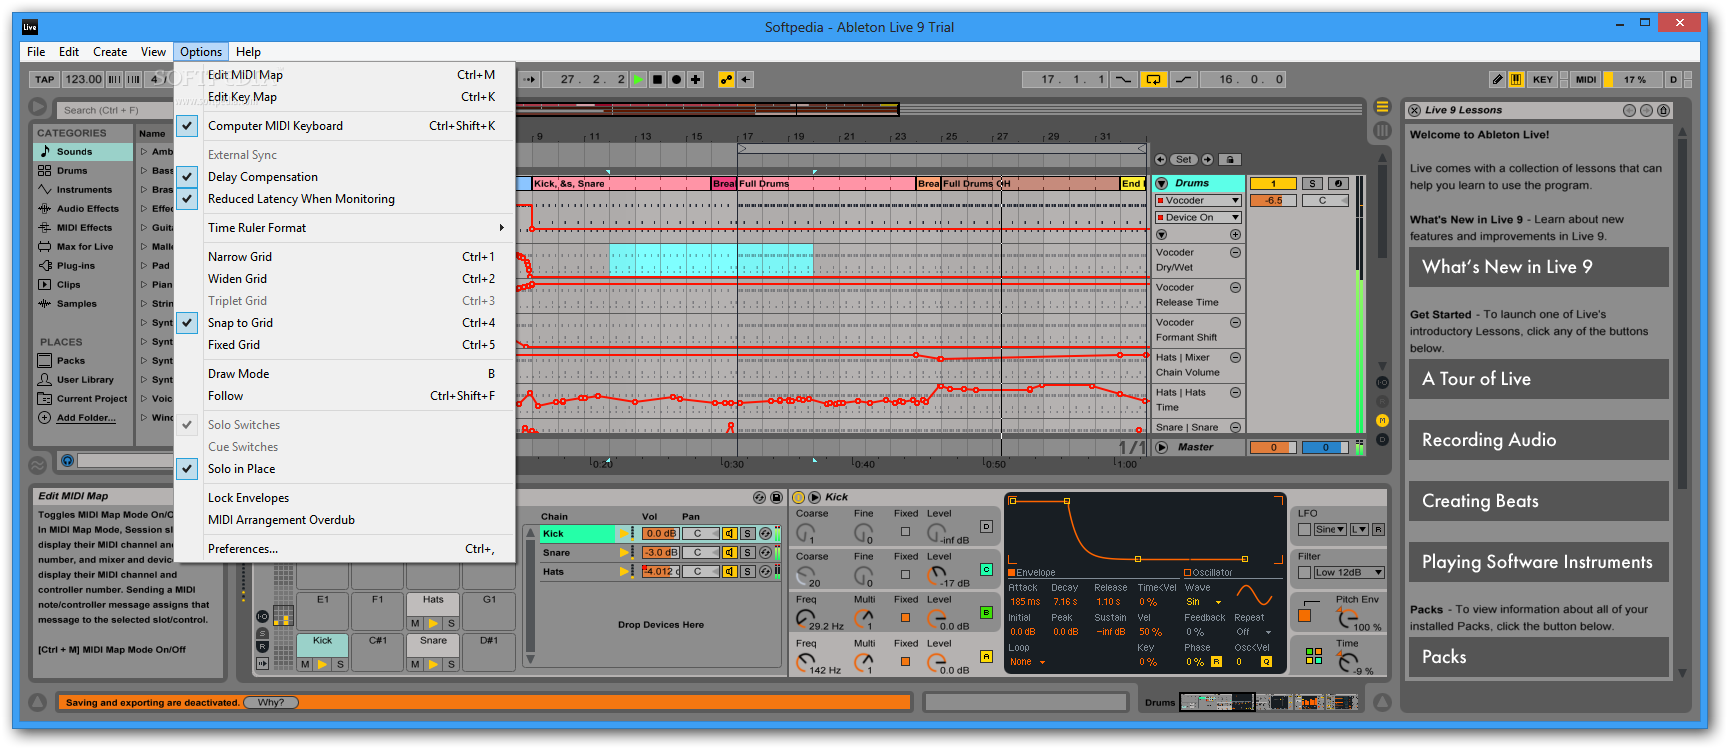The width and height of the screenshot is (1728, 749).
Task: Choose Edit MIDI Map menu entry
Action: 344,75
